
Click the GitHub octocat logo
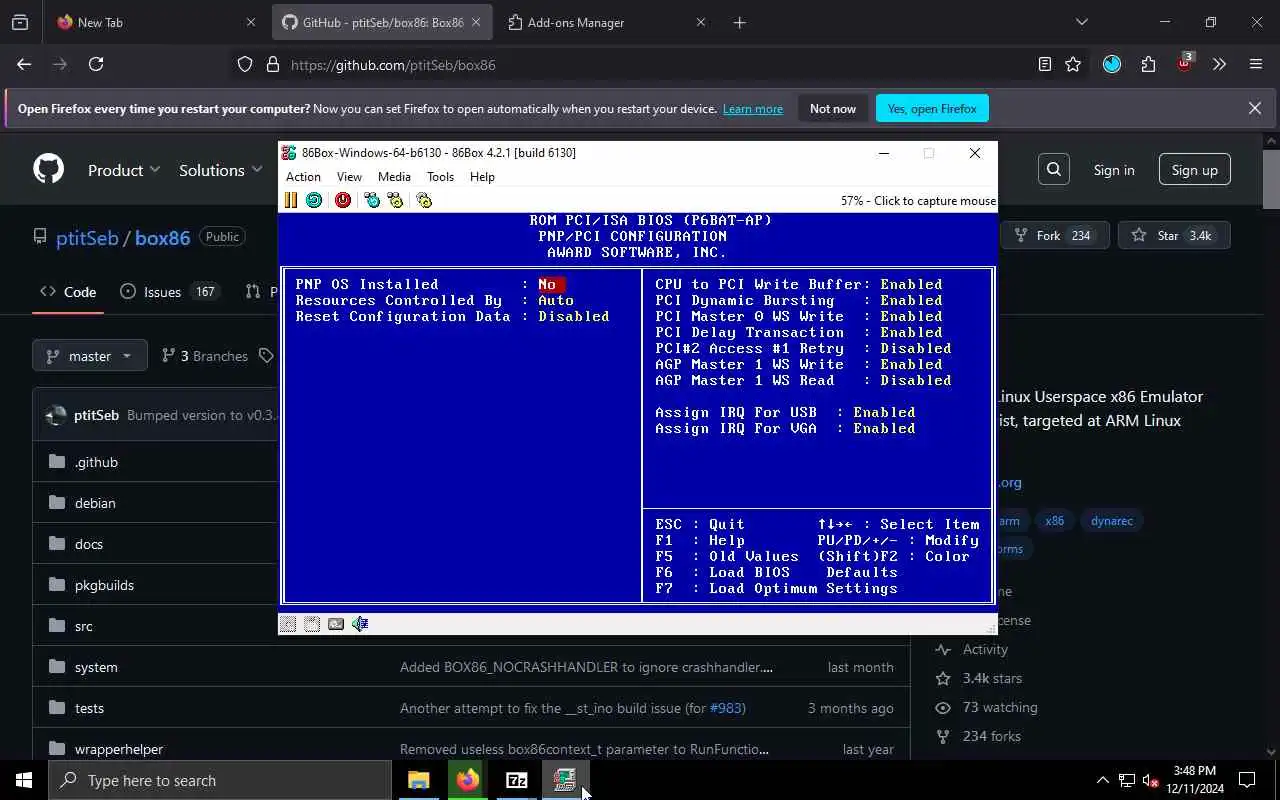click(x=48, y=170)
